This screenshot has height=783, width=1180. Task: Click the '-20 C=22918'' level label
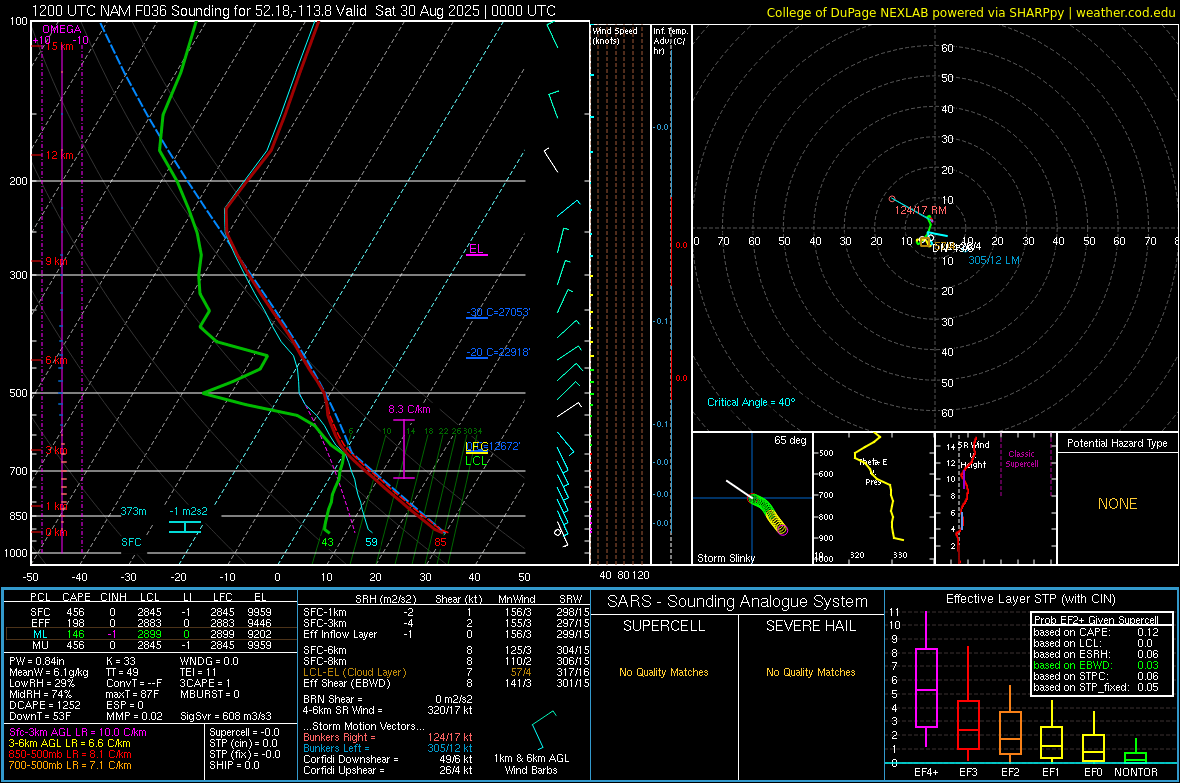[498, 352]
